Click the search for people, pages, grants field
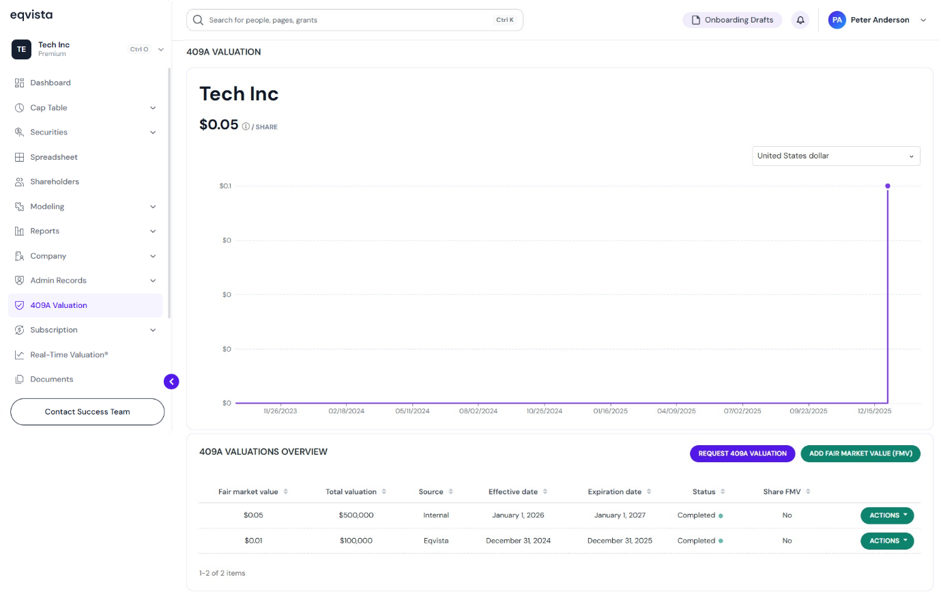 (355, 20)
